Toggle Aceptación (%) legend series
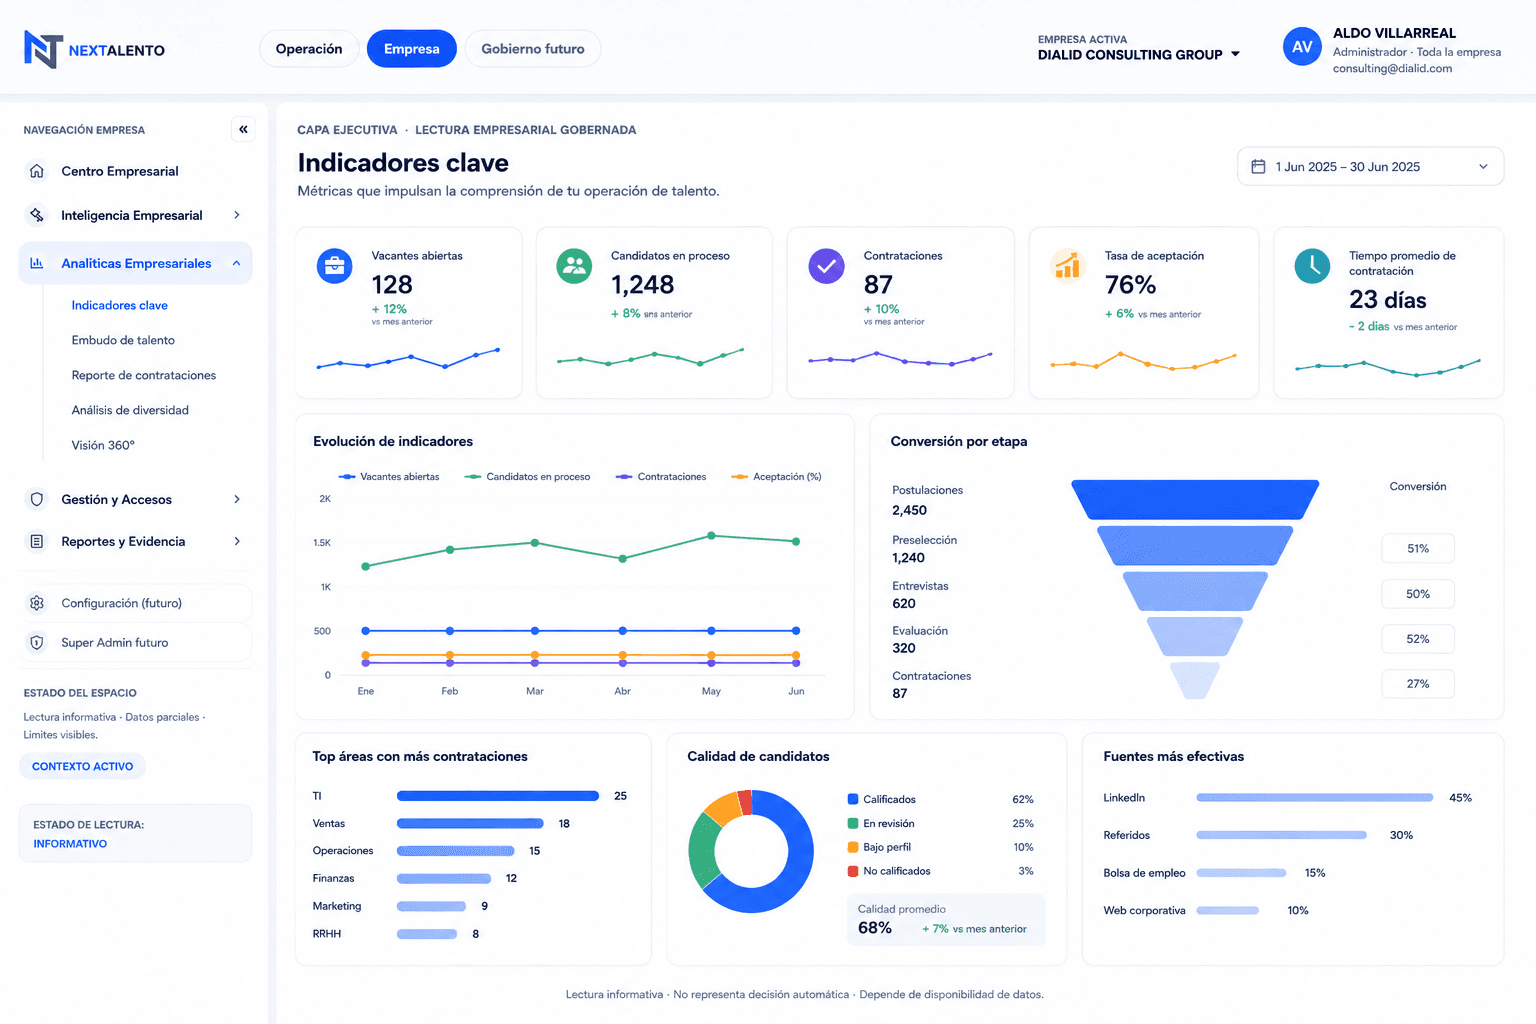This screenshot has height=1024, width=1536. click(x=776, y=477)
